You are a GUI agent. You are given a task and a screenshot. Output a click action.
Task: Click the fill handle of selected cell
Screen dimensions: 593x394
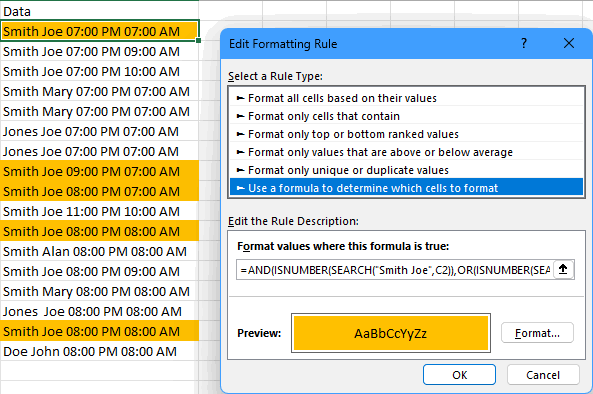(199, 40)
